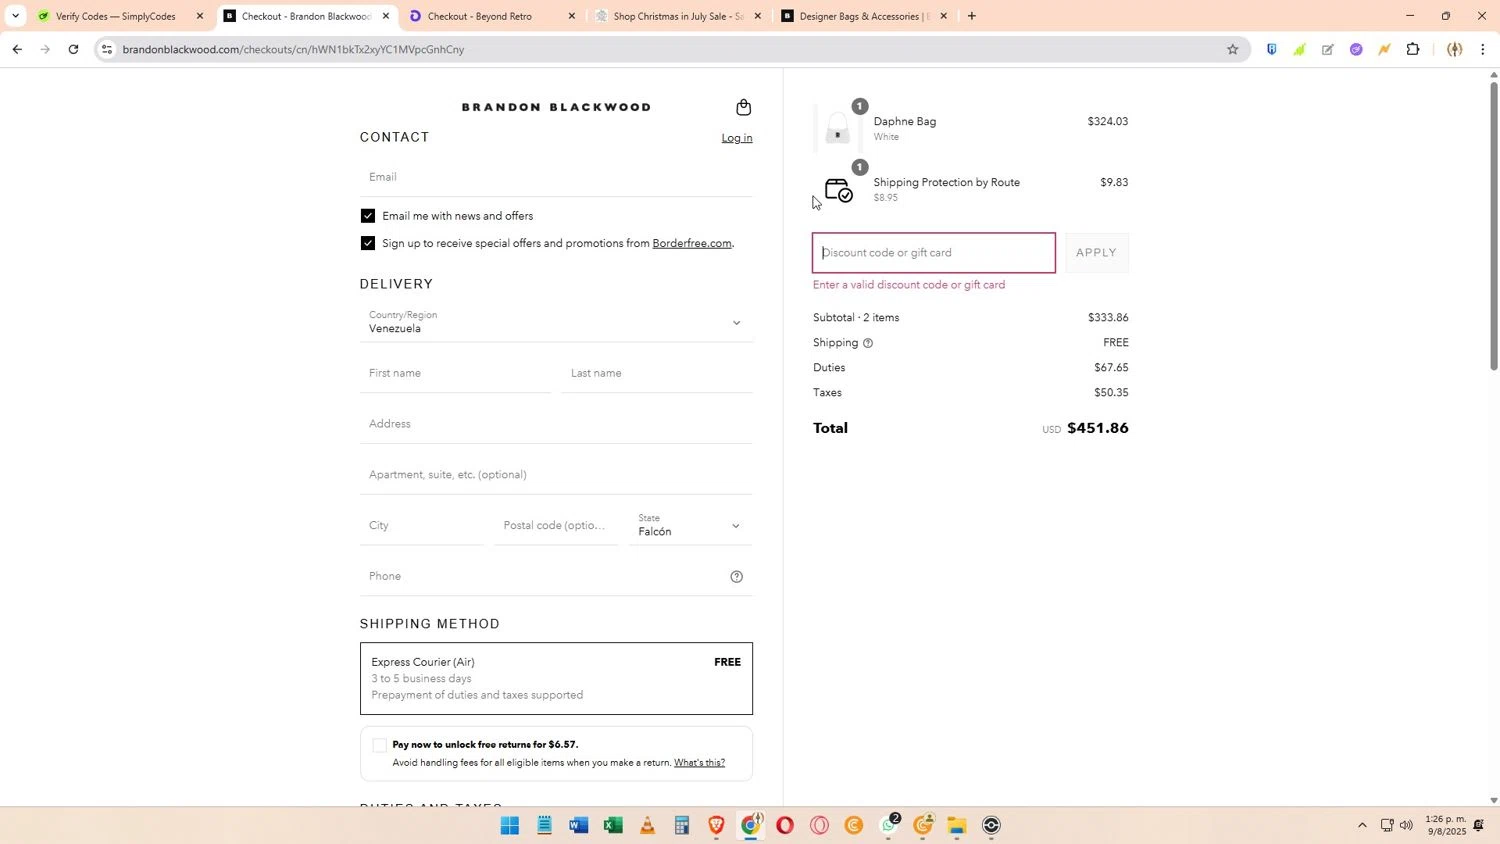
Task: Click the What's this? link
Action: 699,763
